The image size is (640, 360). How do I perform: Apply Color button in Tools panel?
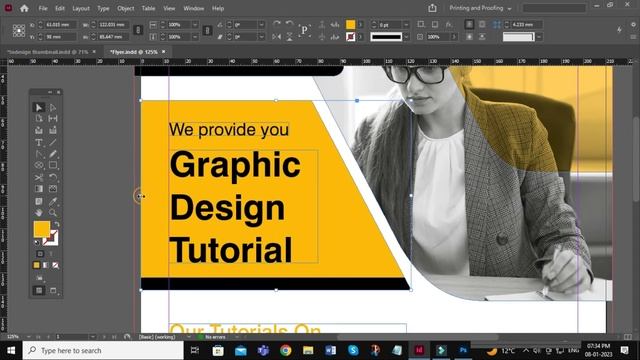(x=37, y=265)
